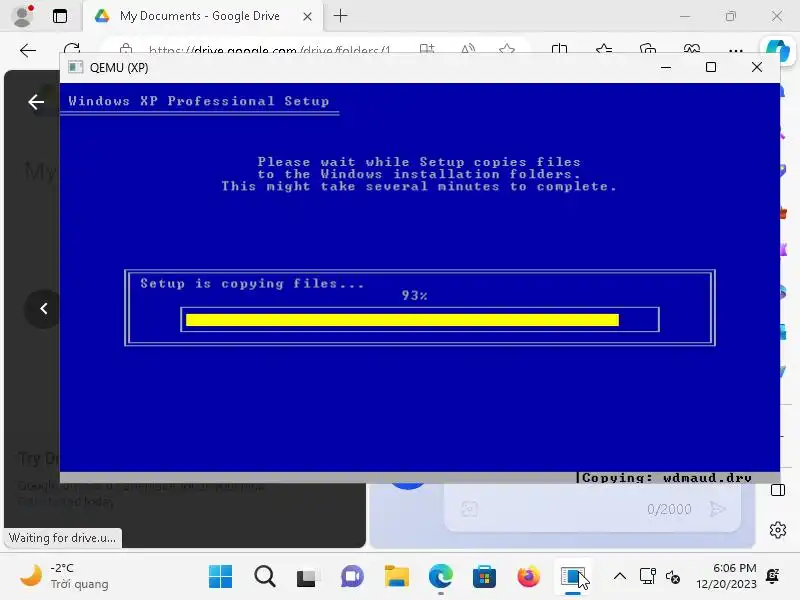Open the notifications bell icon
This screenshot has width=800, height=600.
point(773,576)
